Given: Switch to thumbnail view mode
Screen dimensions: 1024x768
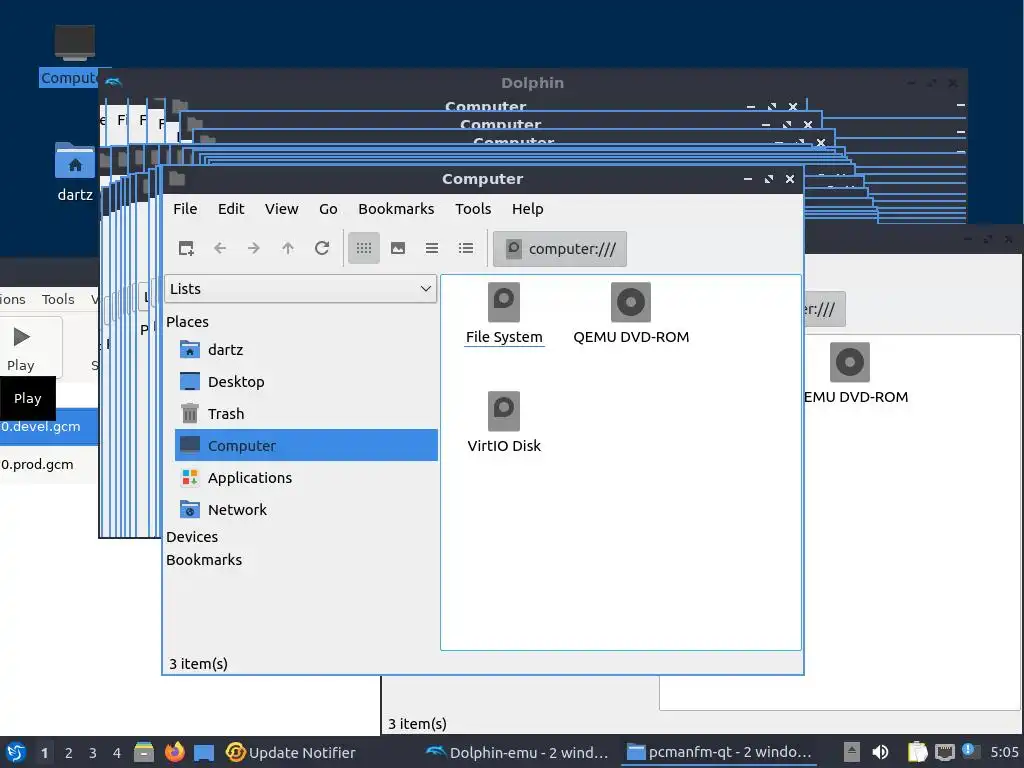Looking at the screenshot, I should tap(398, 248).
